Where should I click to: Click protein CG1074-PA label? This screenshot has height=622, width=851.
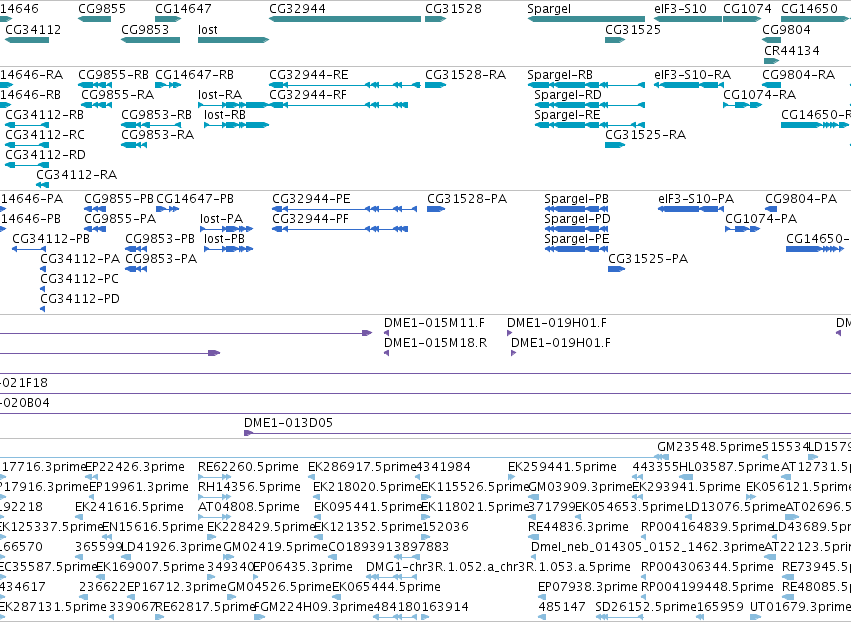tap(761, 219)
